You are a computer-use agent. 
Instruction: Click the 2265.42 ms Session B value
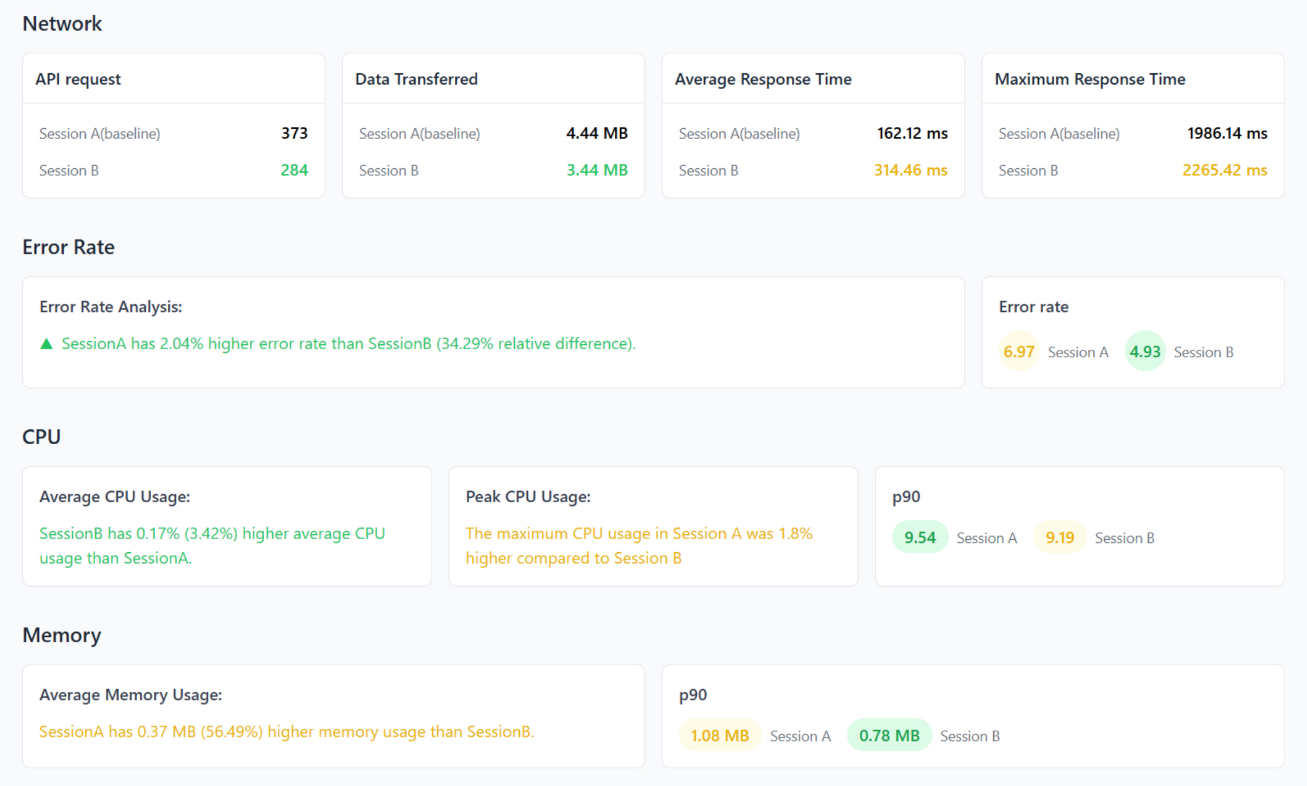[1224, 170]
